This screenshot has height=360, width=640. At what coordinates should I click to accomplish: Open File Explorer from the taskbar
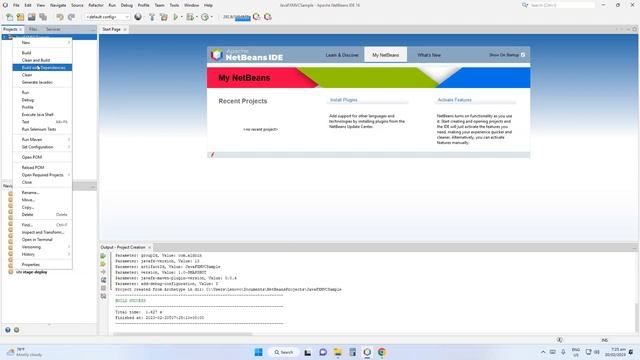click(338, 352)
